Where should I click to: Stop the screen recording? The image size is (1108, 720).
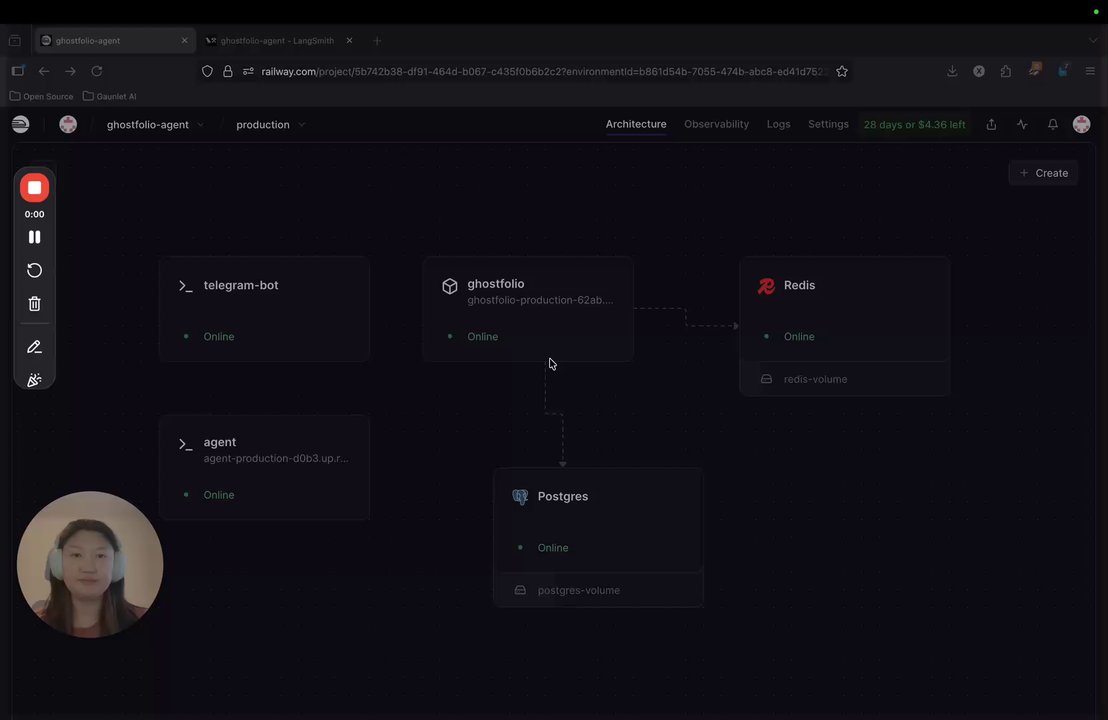(x=34, y=188)
